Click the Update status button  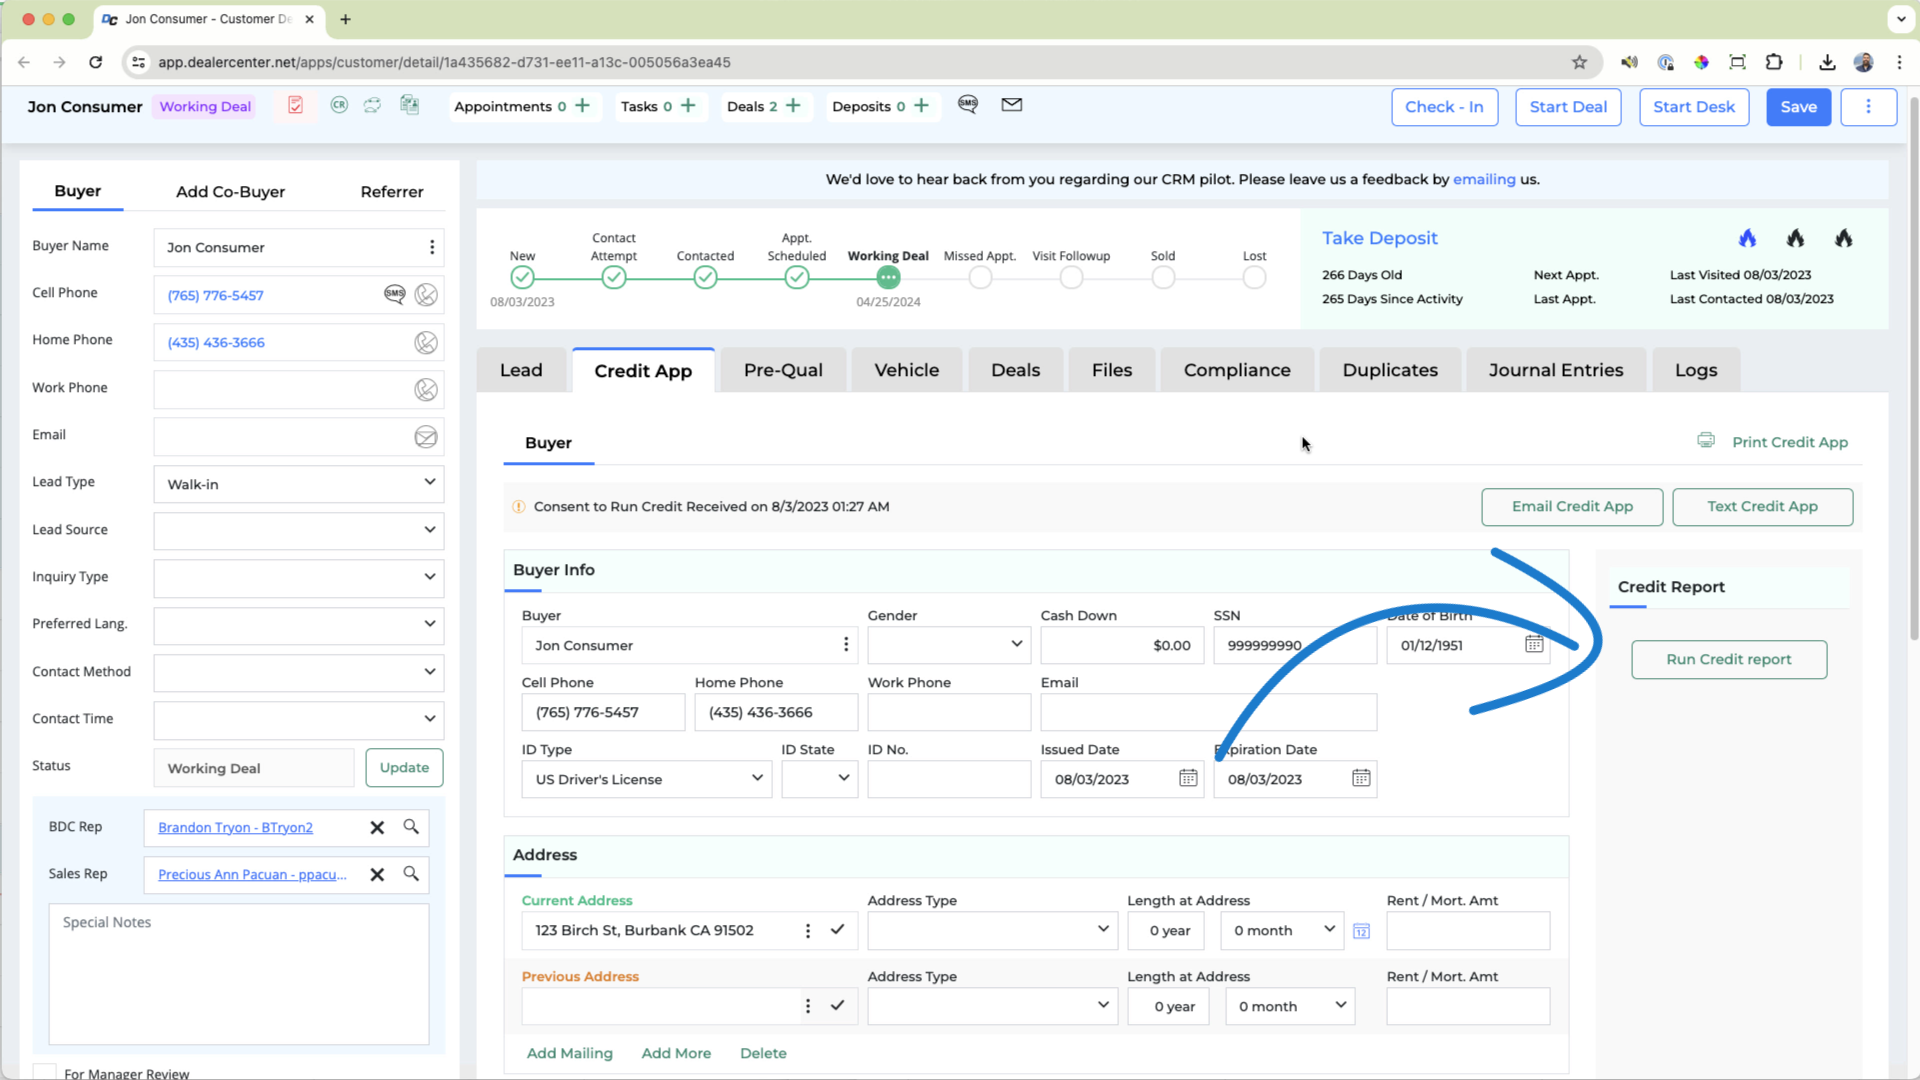tap(404, 767)
